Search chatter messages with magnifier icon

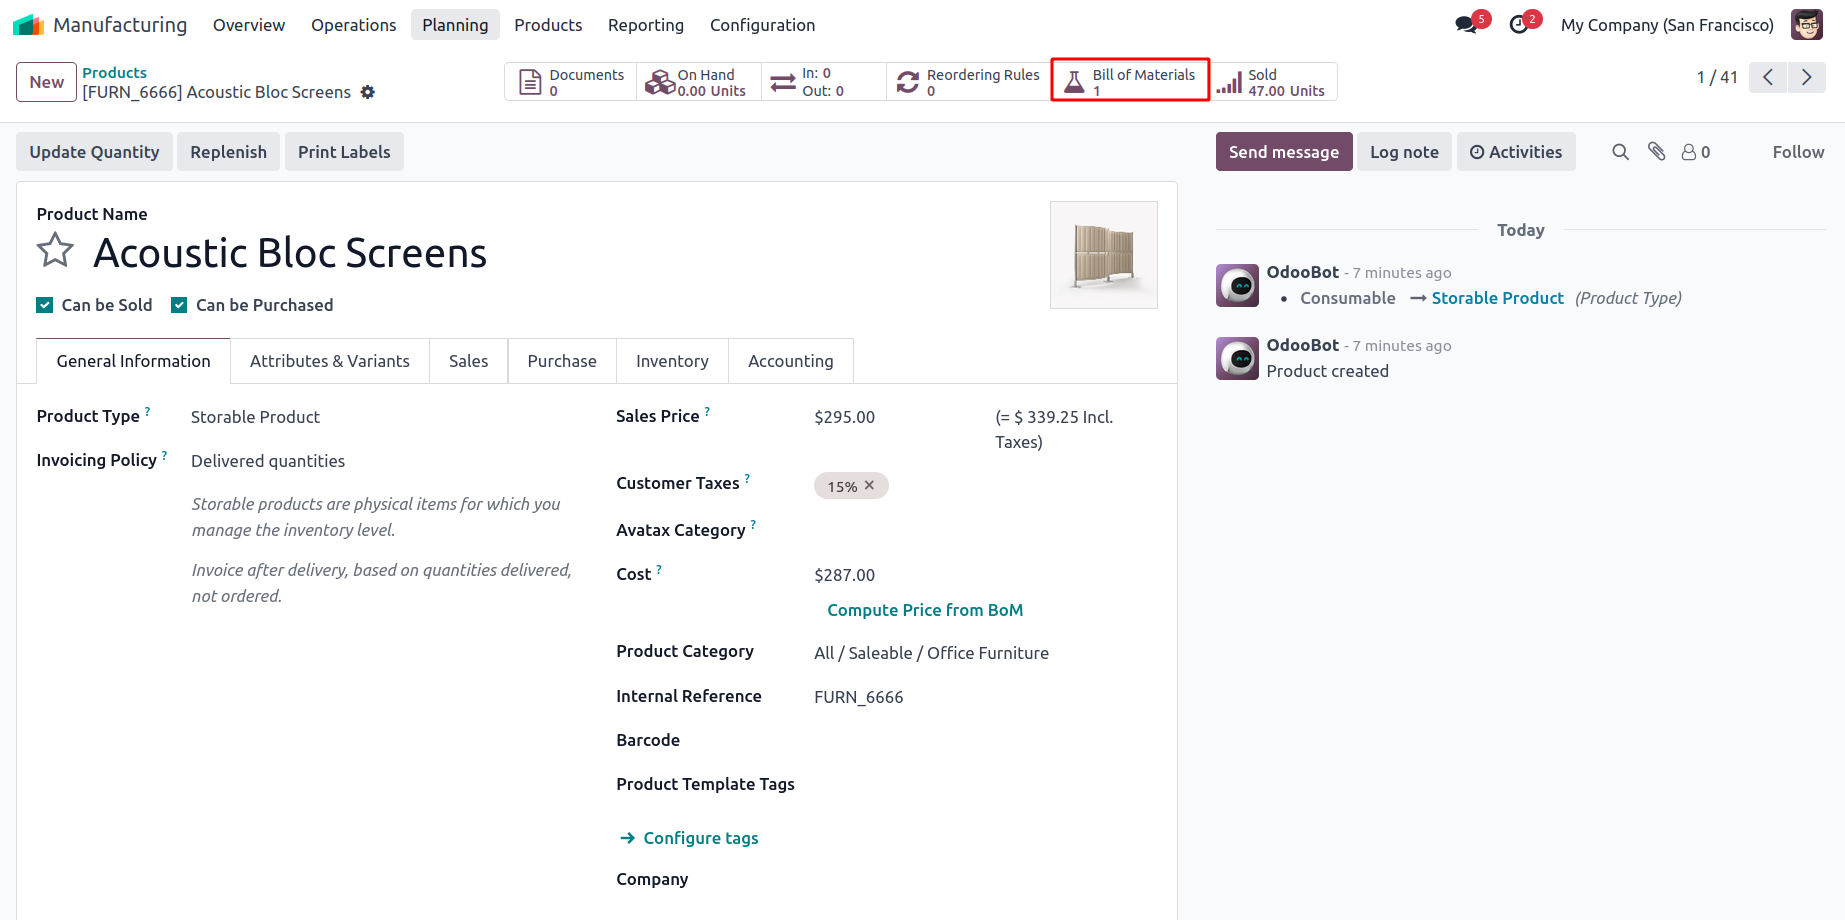click(x=1620, y=152)
